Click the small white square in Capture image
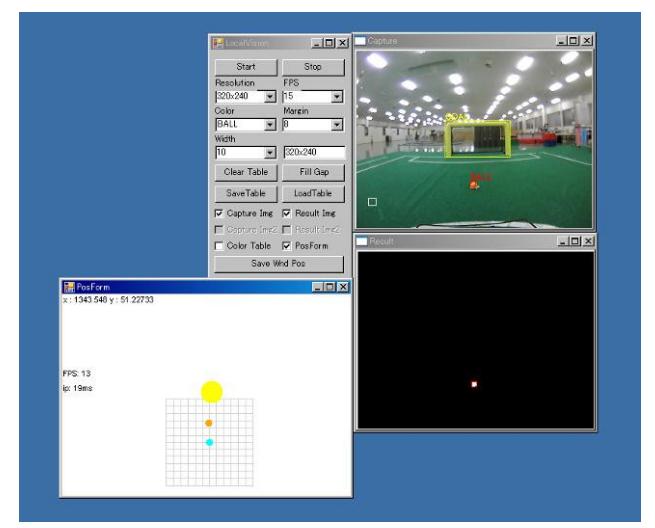The height and width of the screenshot is (528, 655). (x=372, y=202)
